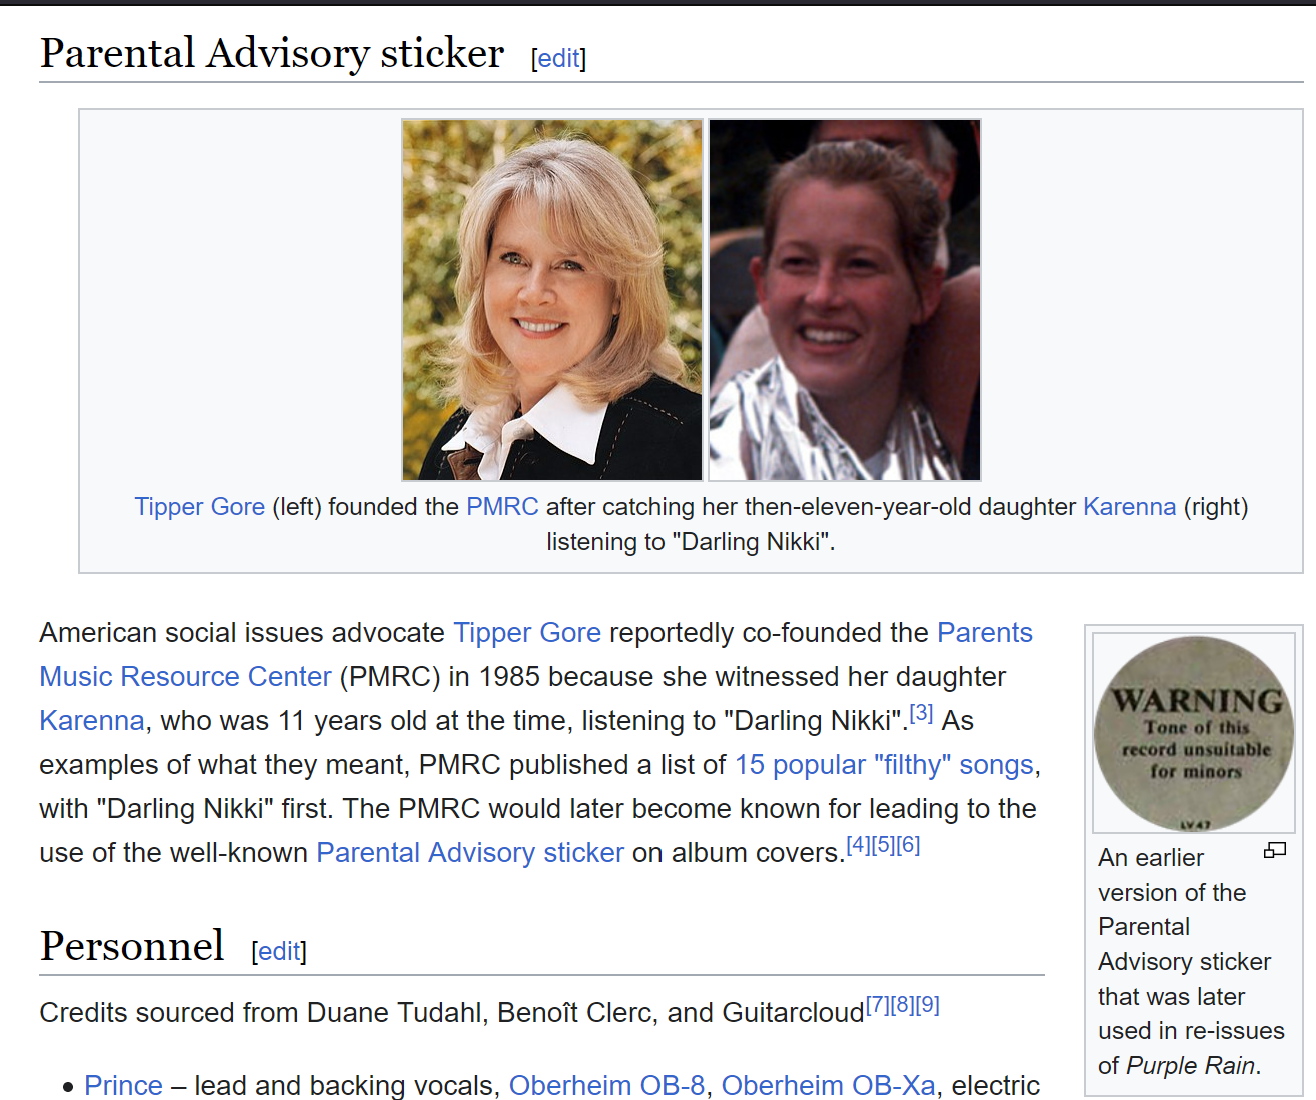Open Tipper Gore link in article paragraph
The image size is (1316, 1100).
(527, 633)
